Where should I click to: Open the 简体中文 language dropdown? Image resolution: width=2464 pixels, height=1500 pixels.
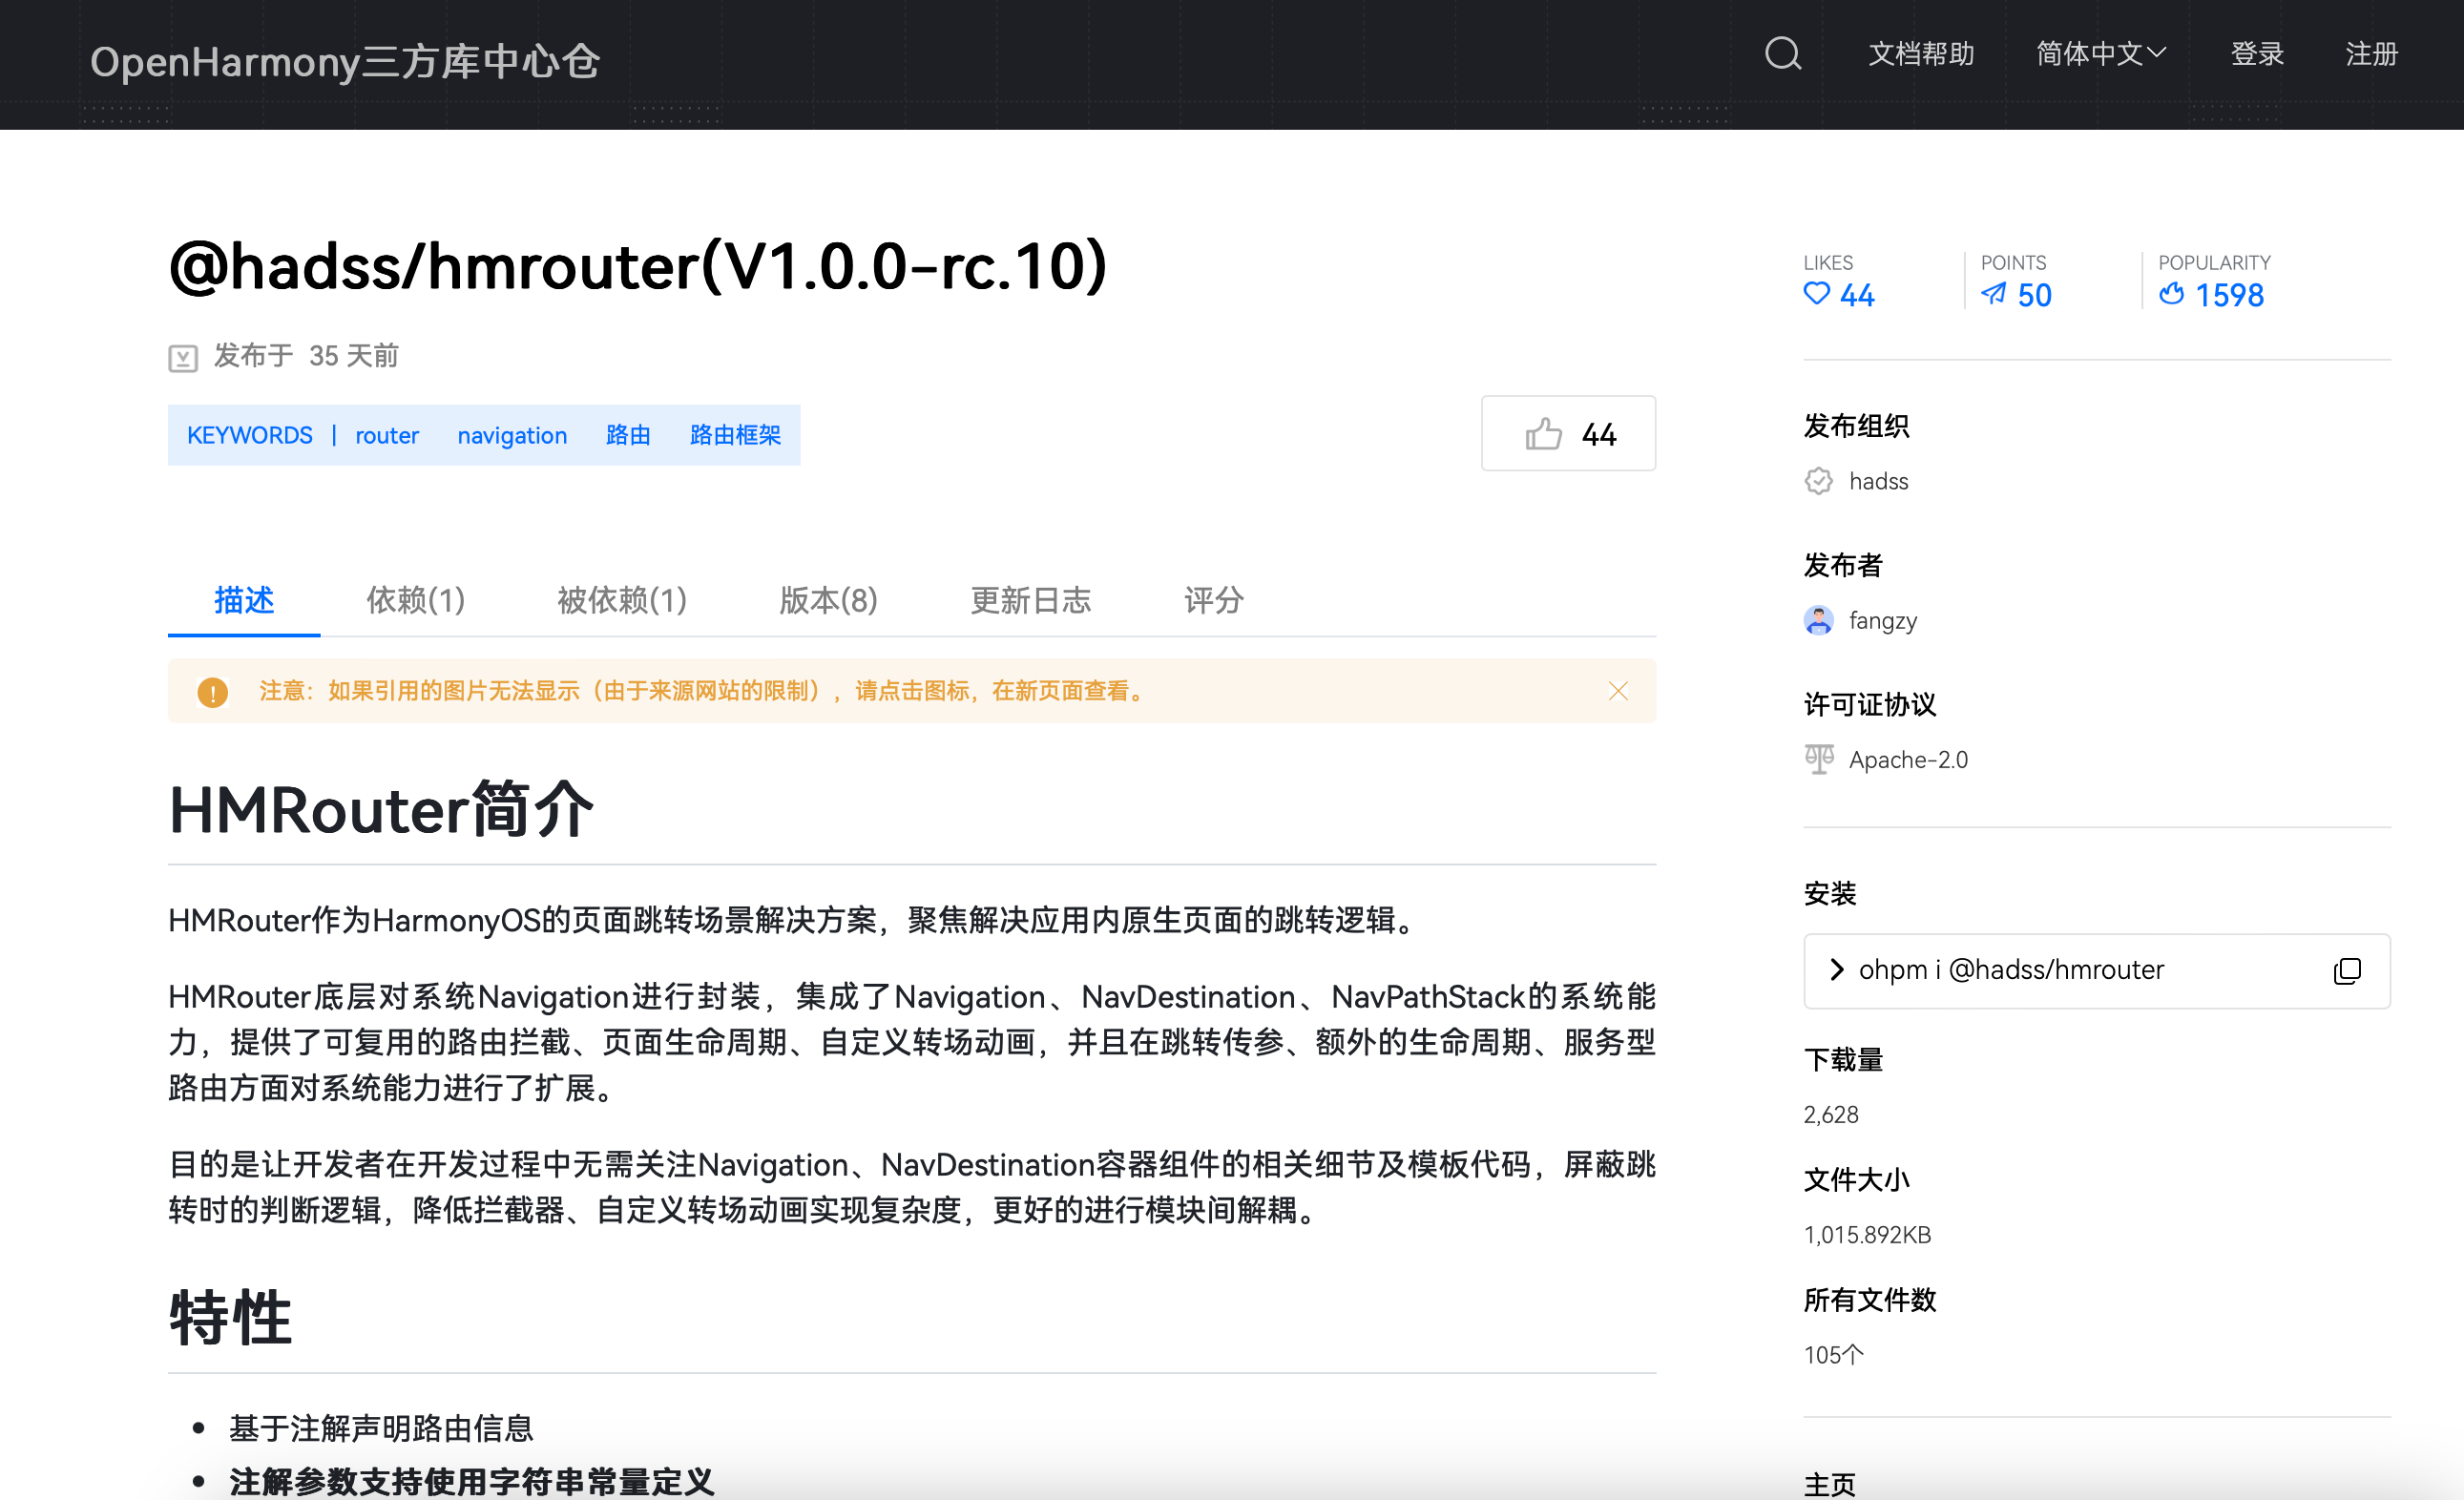tap(2100, 53)
